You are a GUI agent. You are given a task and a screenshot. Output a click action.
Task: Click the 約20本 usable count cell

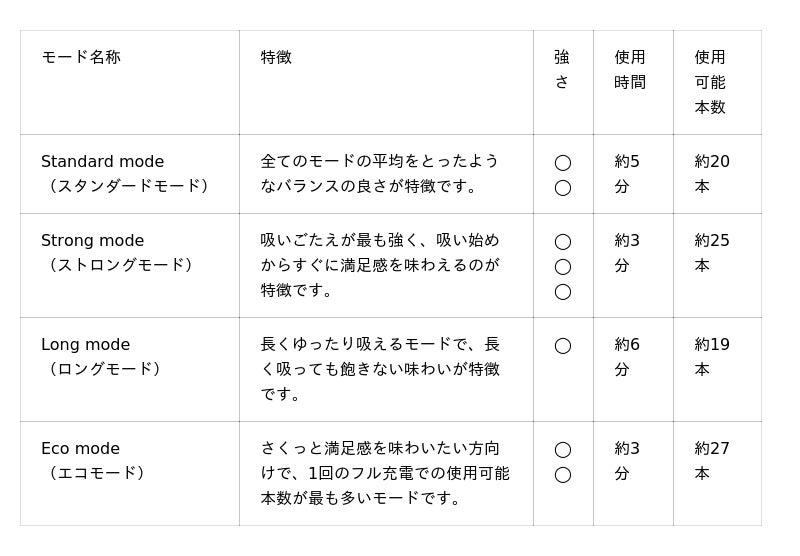[x=712, y=174]
